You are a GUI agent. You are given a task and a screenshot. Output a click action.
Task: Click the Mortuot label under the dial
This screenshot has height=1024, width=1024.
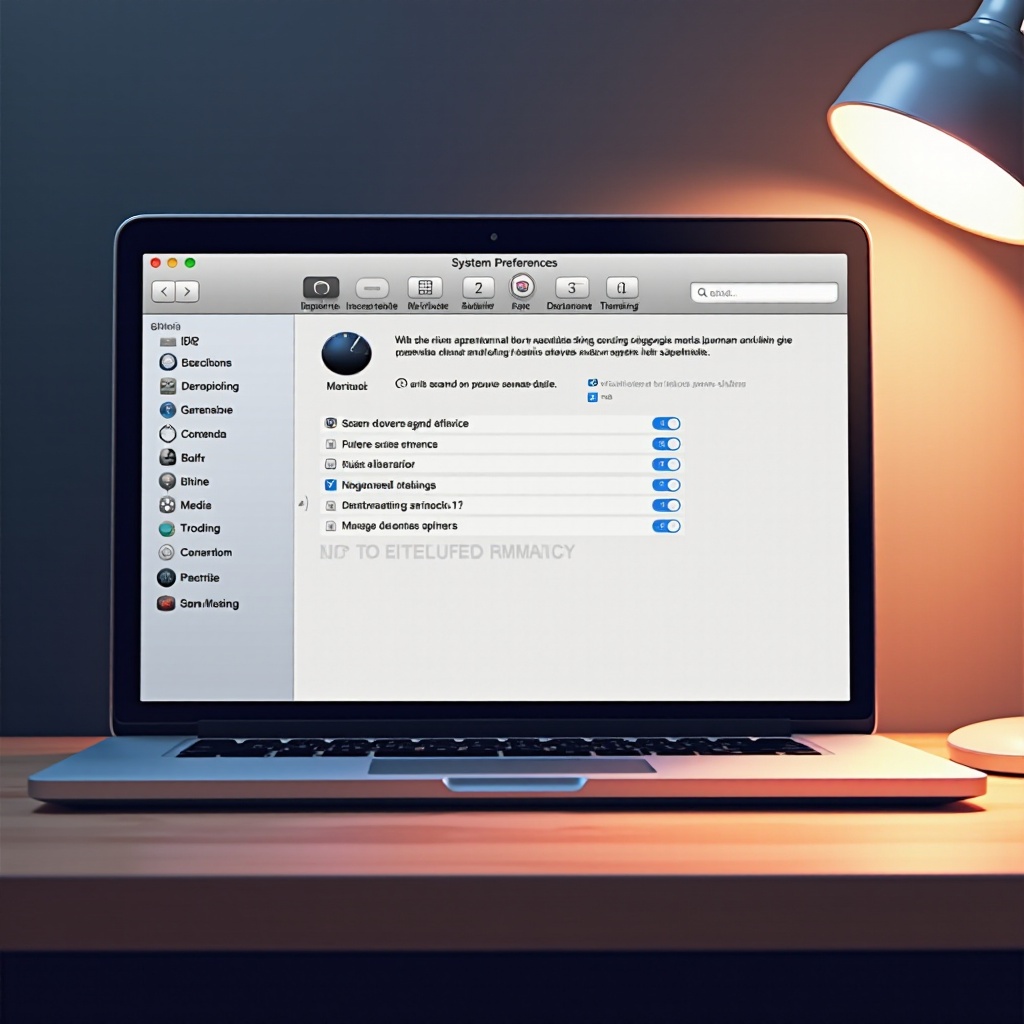347,386
